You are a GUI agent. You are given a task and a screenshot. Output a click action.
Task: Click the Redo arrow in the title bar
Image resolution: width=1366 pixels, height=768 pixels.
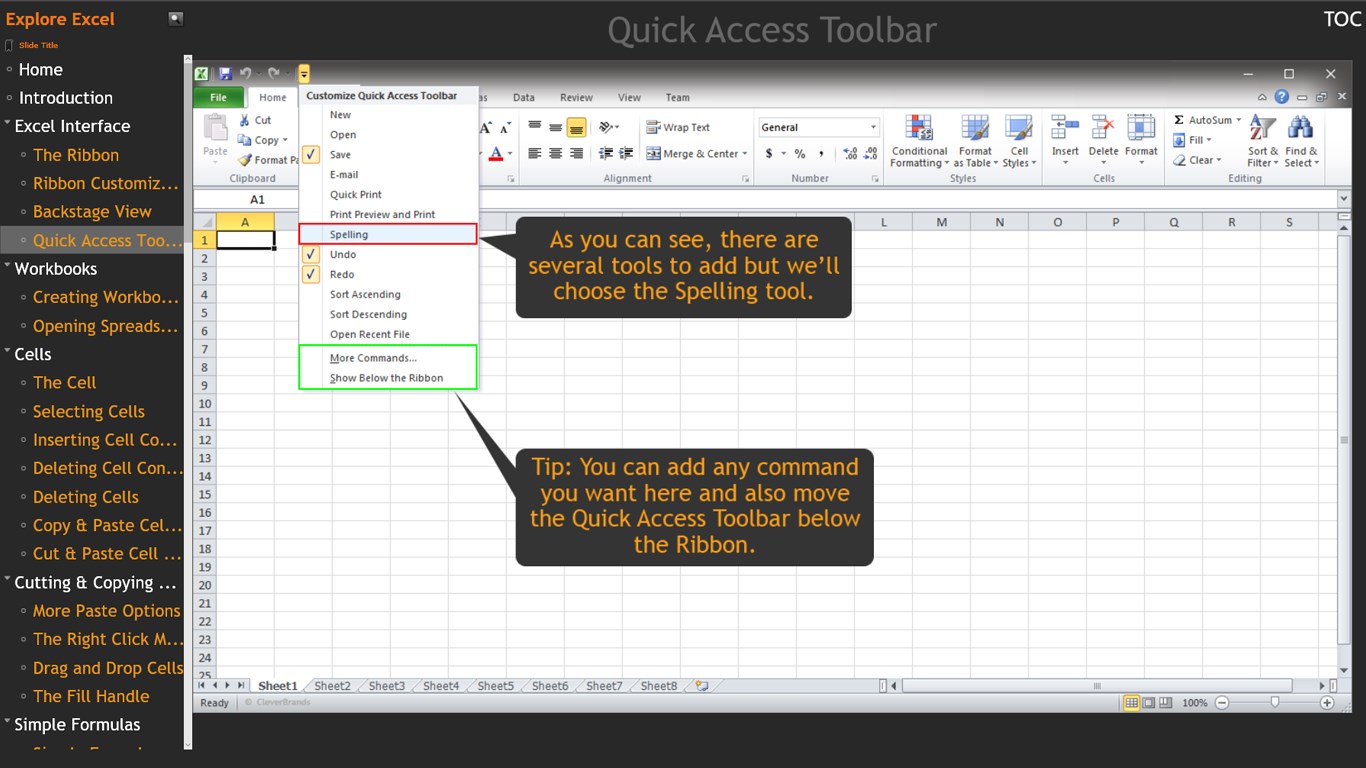[x=273, y=74]
